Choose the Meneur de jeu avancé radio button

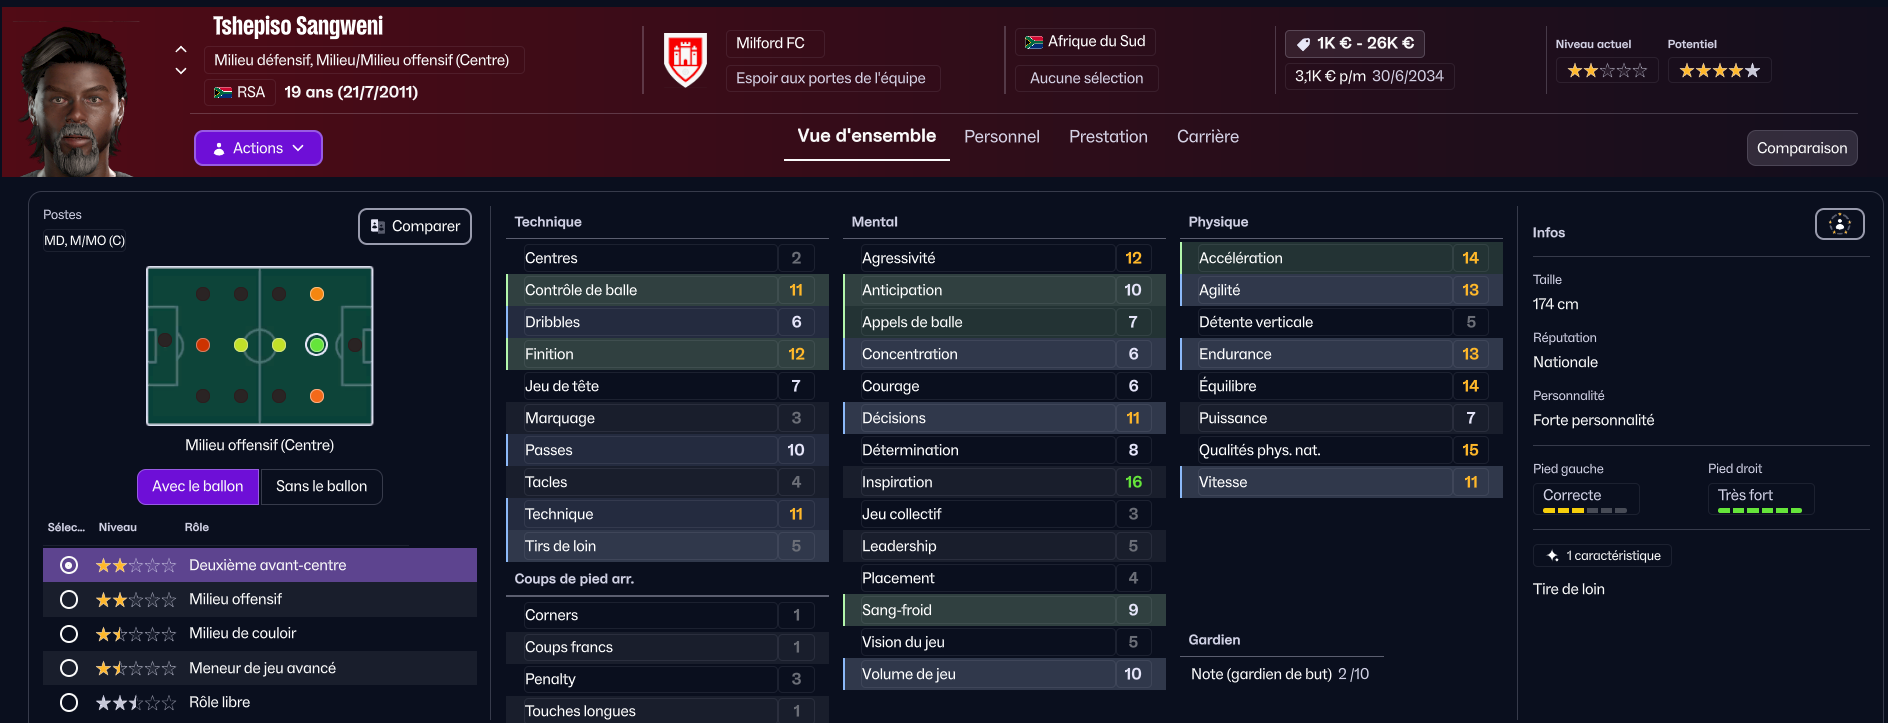69,668
